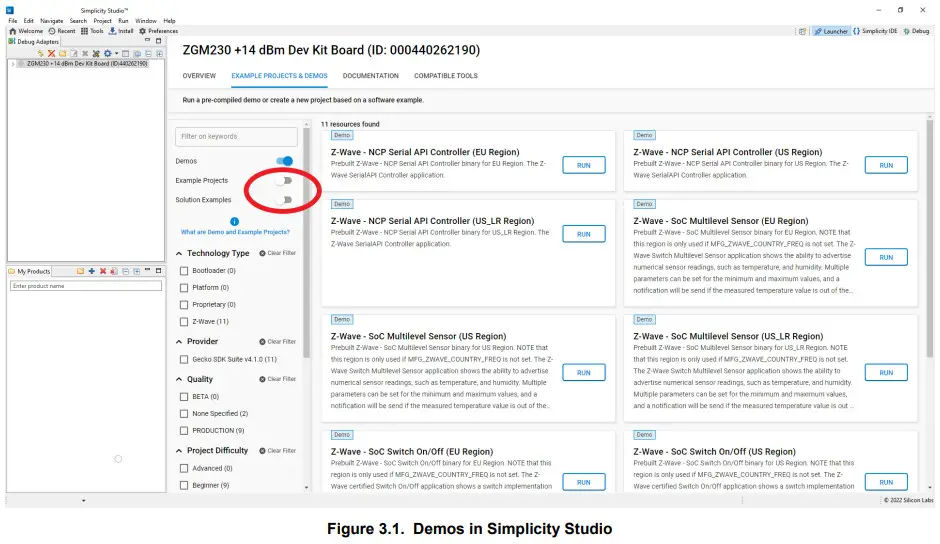
Task: Check the PRODUCTION (9) checkbox
Action: [x=184, y=431]
